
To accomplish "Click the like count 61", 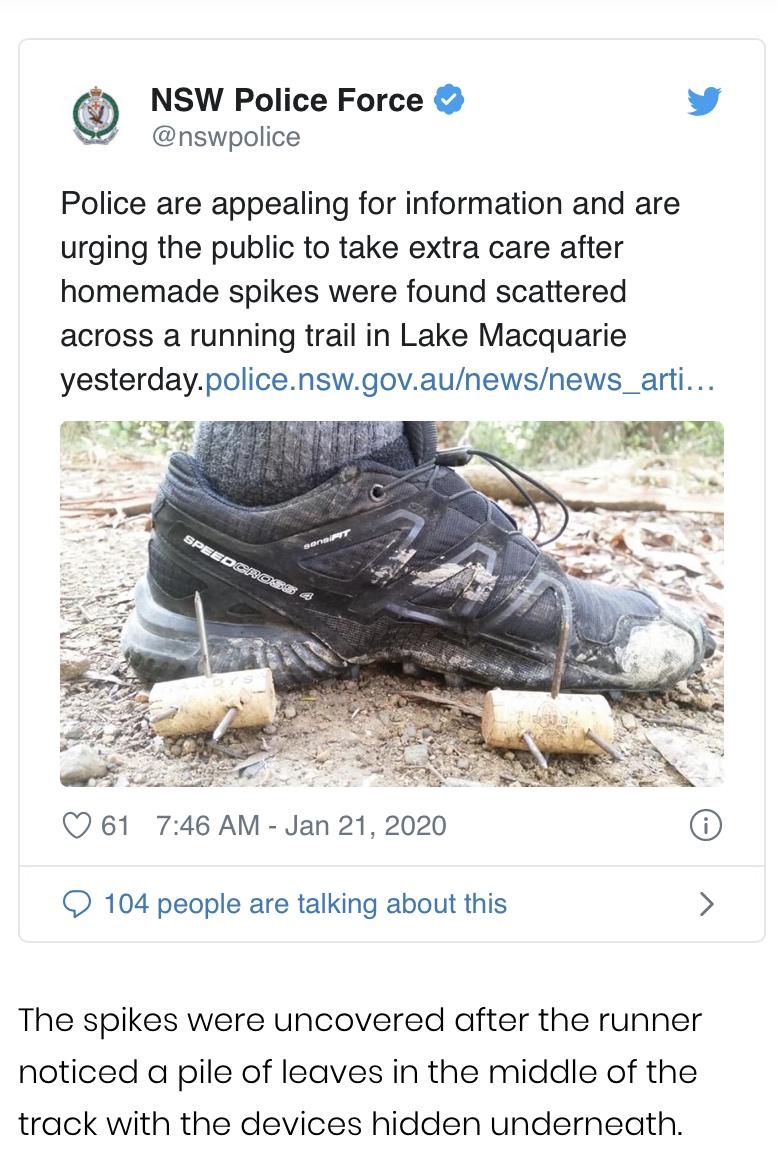I will [x=116, y=826].
